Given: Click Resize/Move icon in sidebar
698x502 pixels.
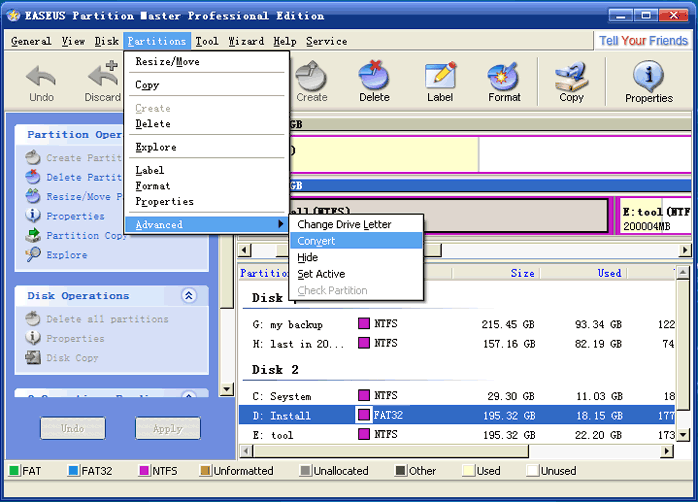Looking at the screenshot, I should tap(33, 196).
